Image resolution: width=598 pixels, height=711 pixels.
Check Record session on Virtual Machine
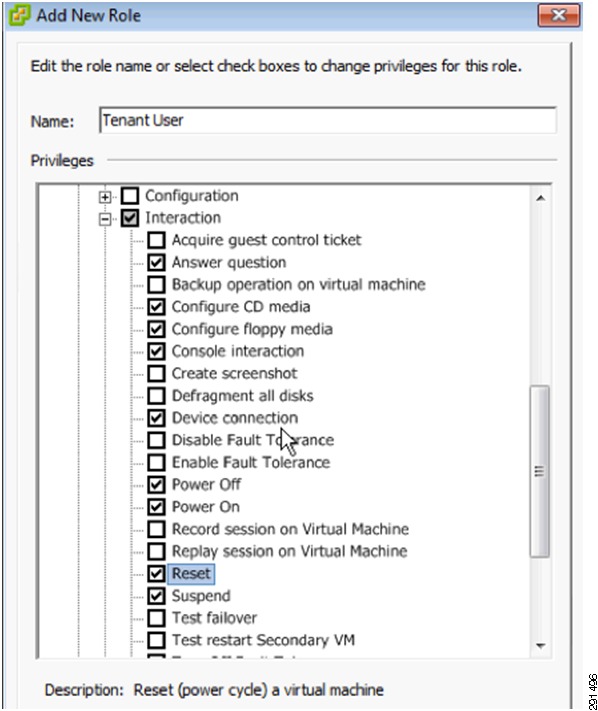tap(156, 529)
